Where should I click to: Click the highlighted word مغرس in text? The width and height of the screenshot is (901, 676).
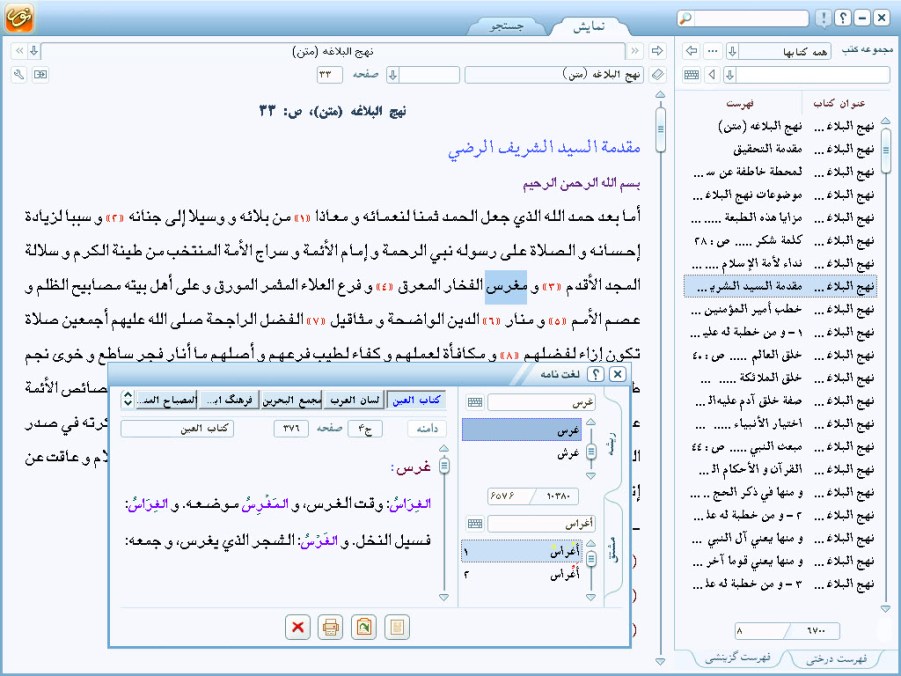pyautogui.click(x=506, y=287)
